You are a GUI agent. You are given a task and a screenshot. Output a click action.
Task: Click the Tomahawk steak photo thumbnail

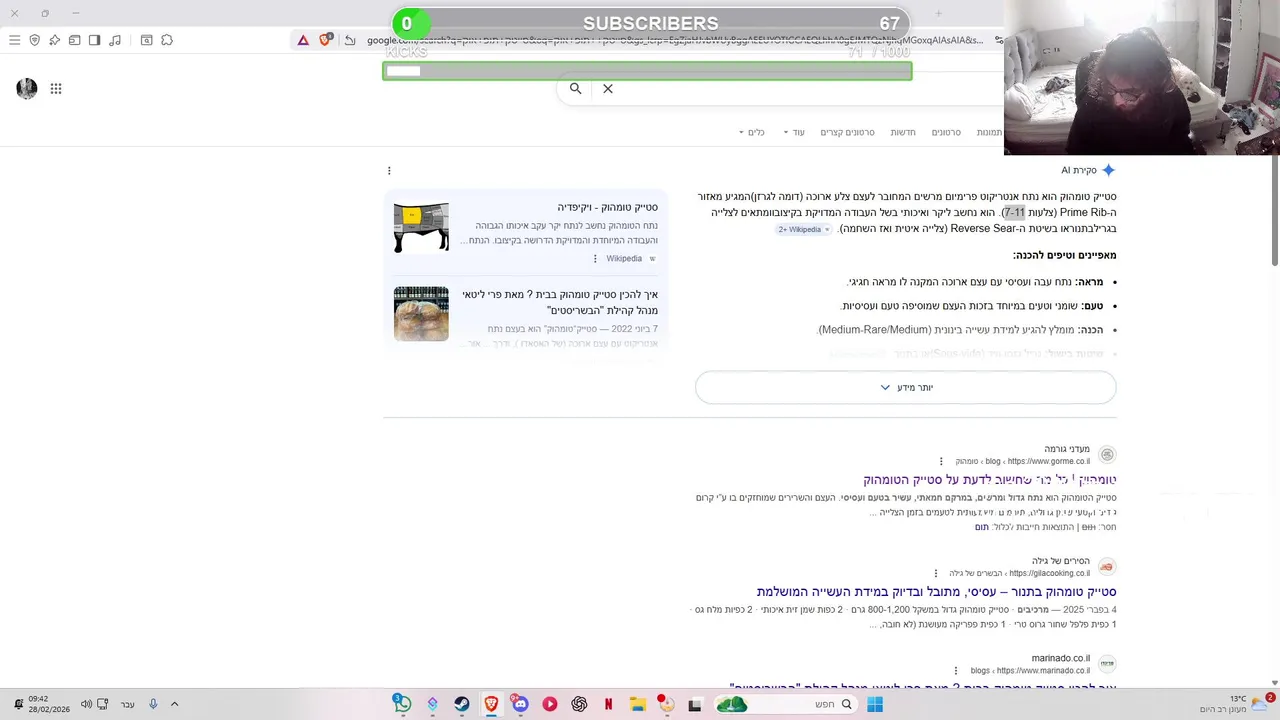pos(421,314)
